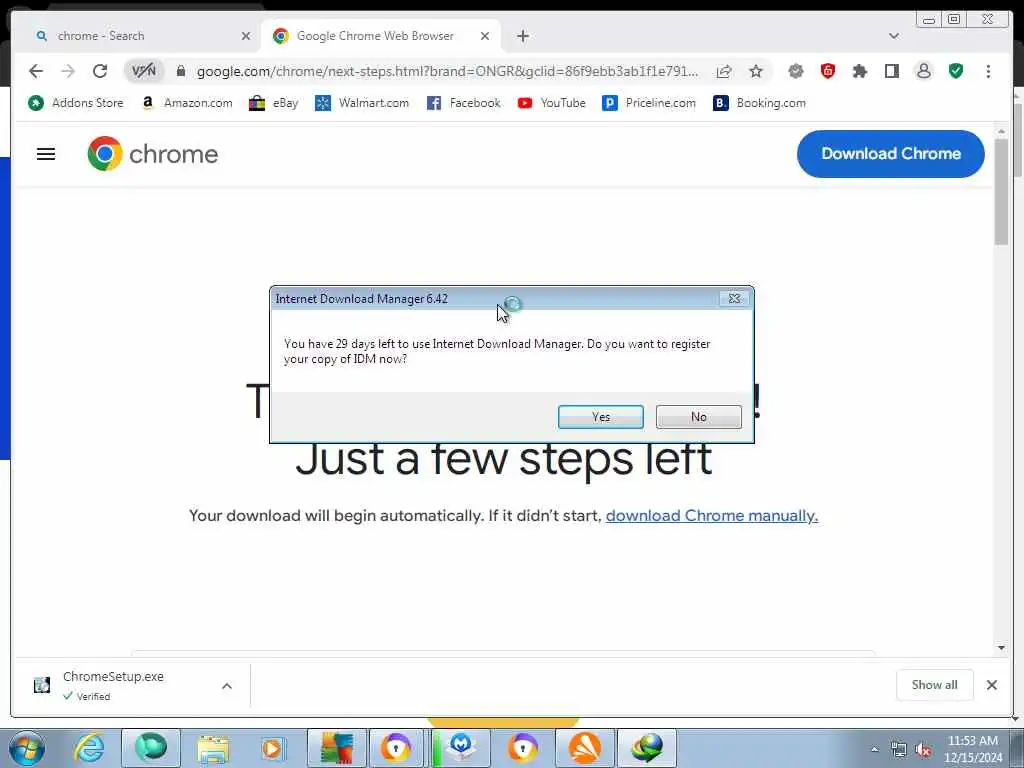Image resolution: width=1024 pixels, height=768 pixels.
Task: Click Show all downloads
Action: click(x=934, y=685)
